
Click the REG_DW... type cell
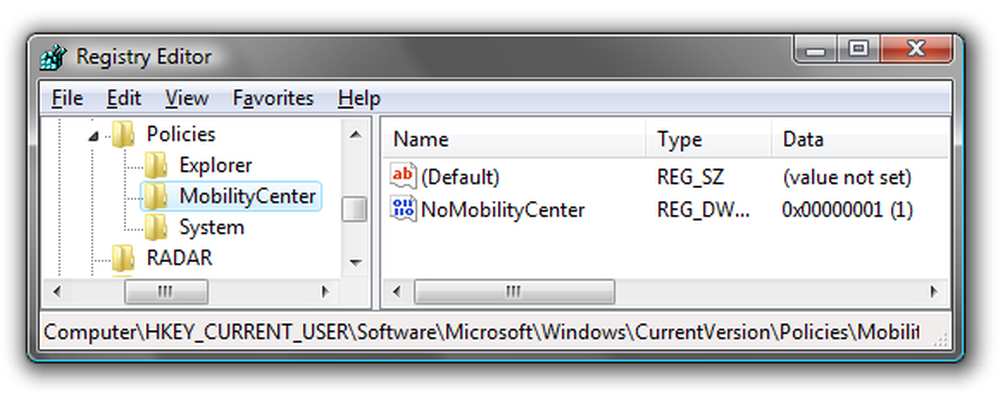(x=703, y=210)
